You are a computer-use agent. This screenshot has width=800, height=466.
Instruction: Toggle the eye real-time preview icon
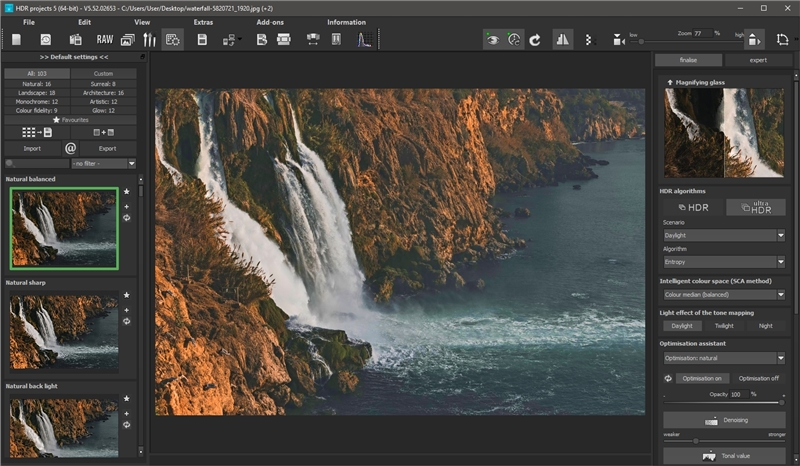point(491,40)
